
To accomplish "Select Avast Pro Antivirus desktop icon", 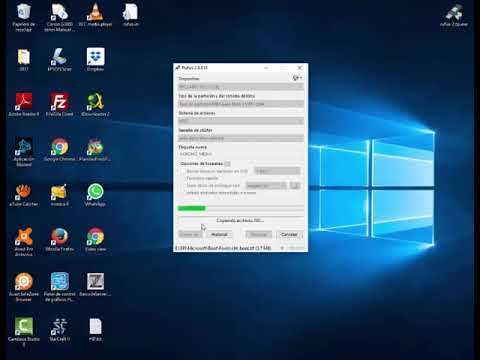I will click(x=24, y=241).
